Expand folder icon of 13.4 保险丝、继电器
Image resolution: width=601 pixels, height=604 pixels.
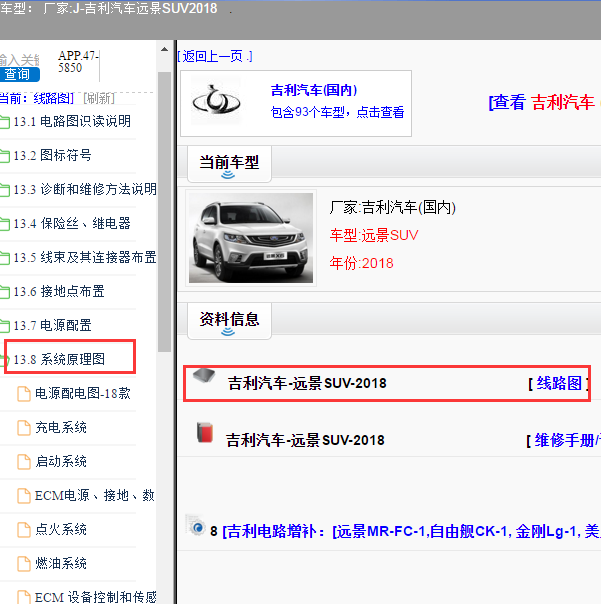pos(5,224)
